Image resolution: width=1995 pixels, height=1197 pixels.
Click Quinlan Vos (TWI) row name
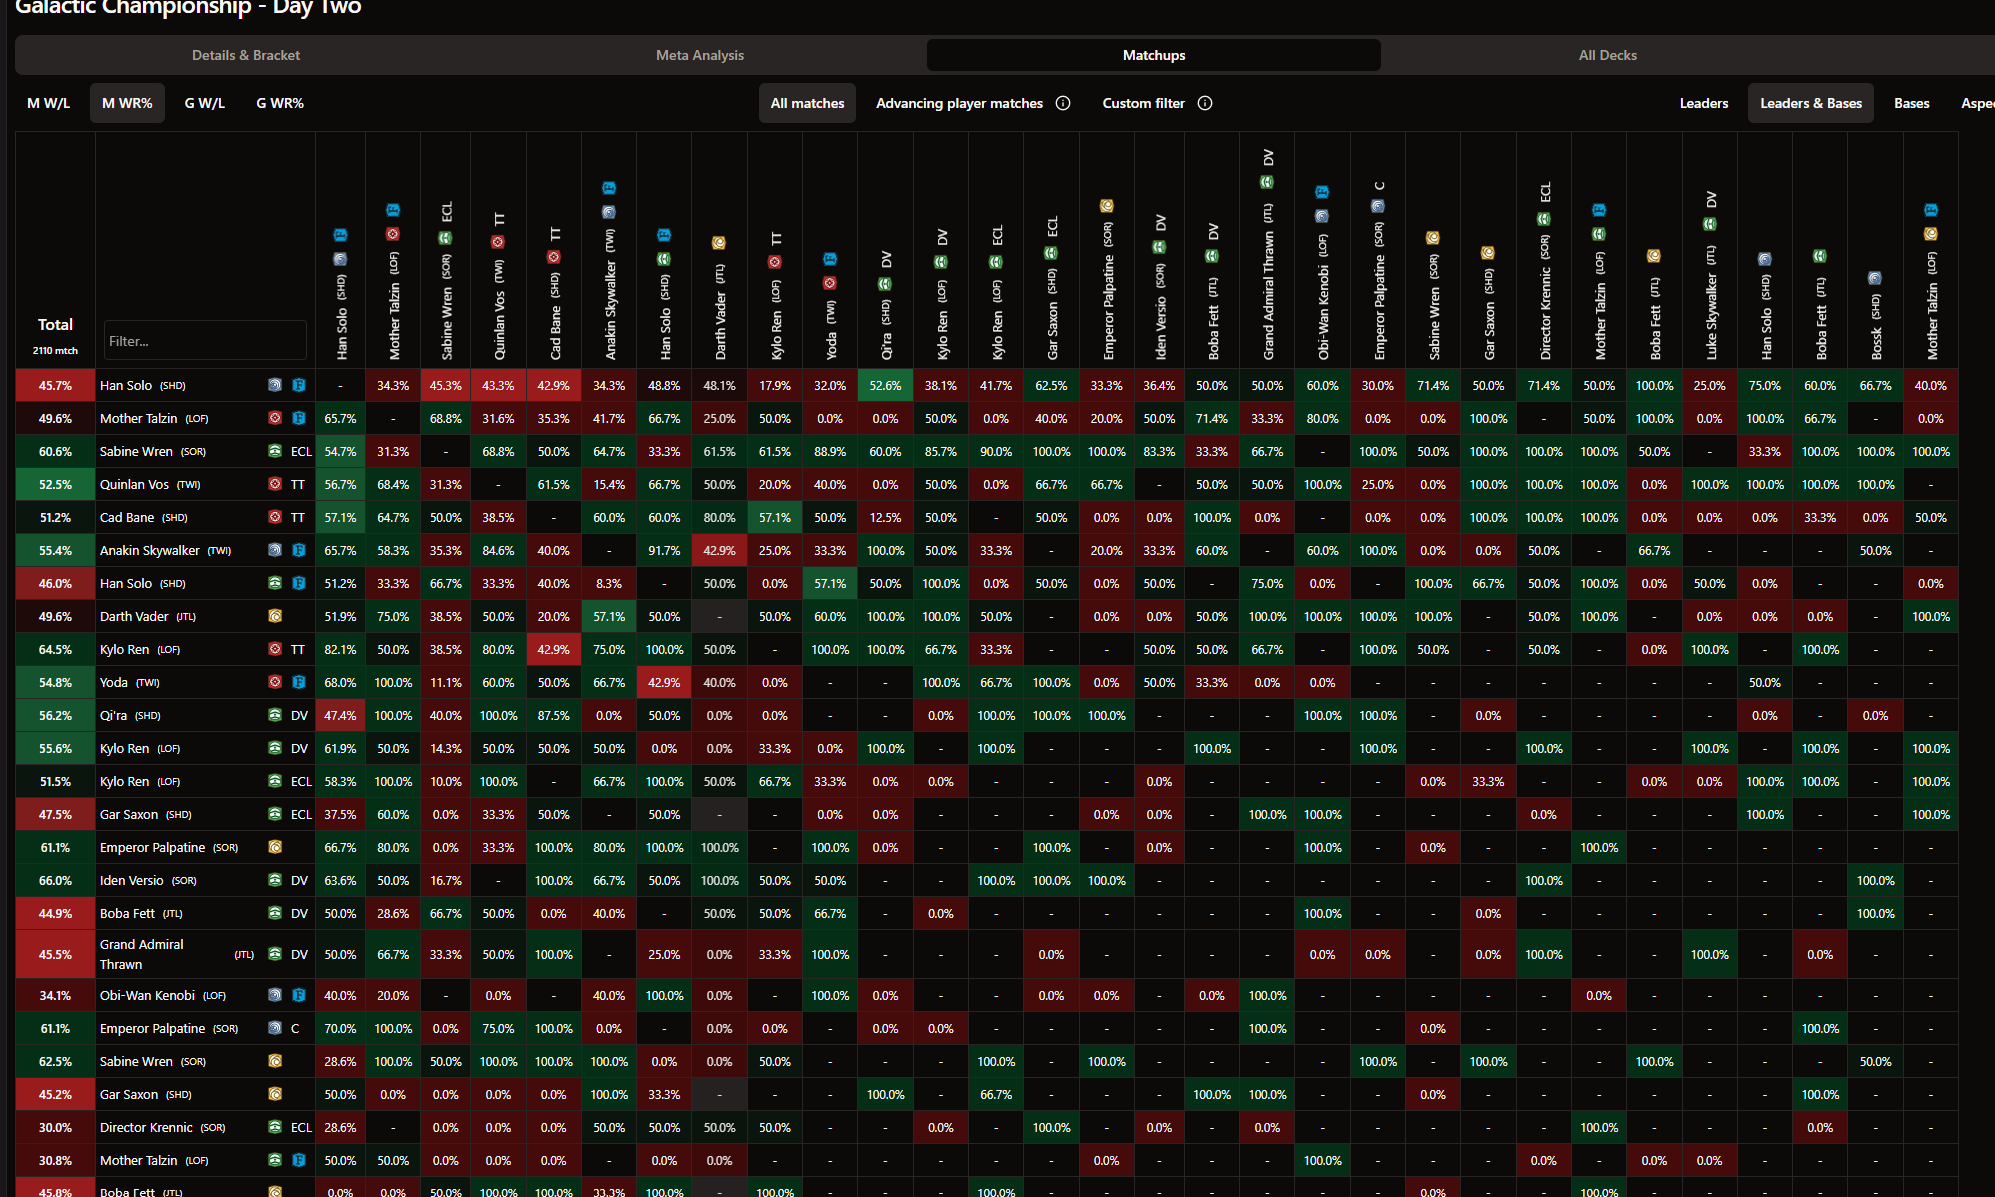150,484
